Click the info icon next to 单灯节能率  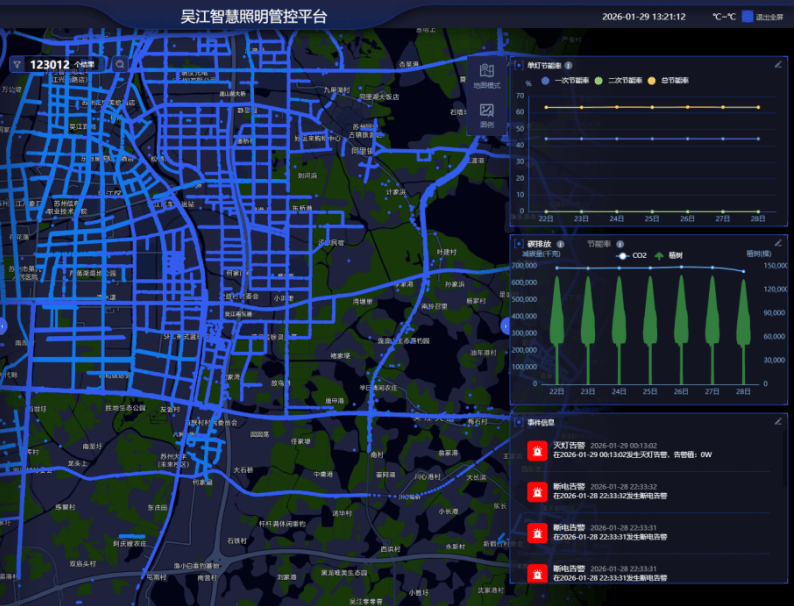click(x=569, y=65)
